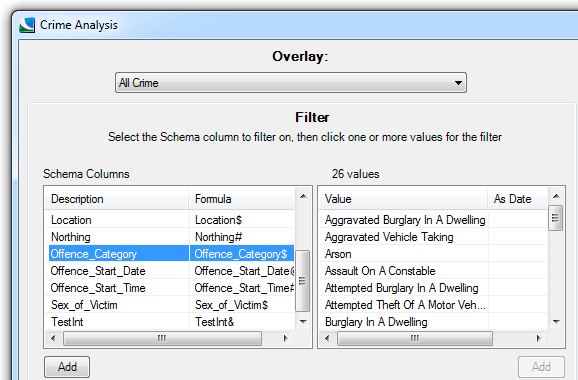Click right arrow of values list horizontal scrollbar
The image size is (578, 380).
539,338
